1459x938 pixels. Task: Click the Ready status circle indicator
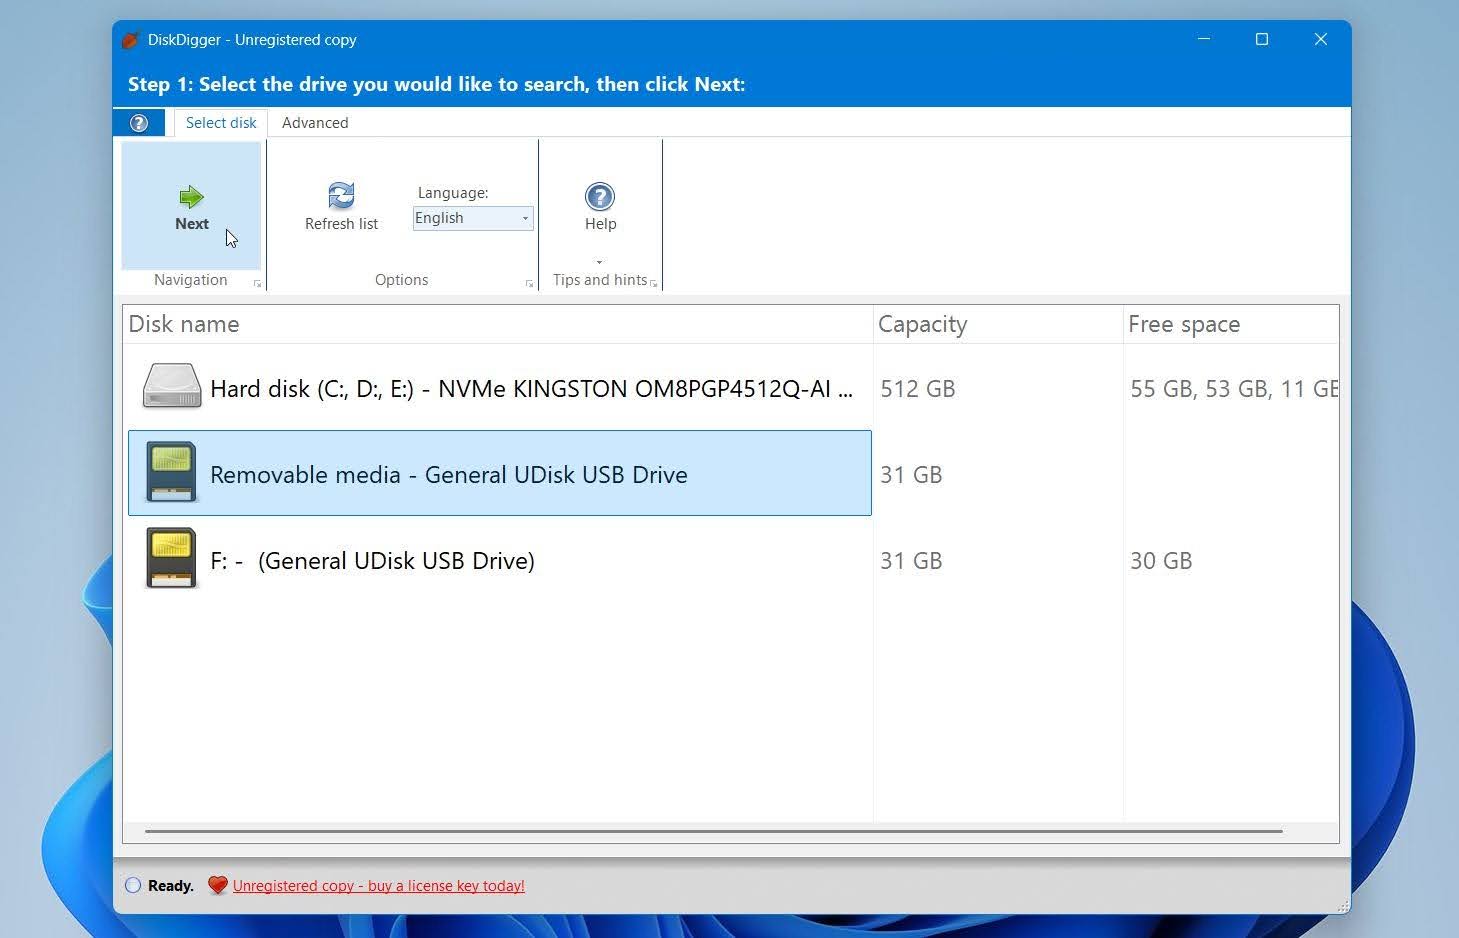[x=133, y=885]
